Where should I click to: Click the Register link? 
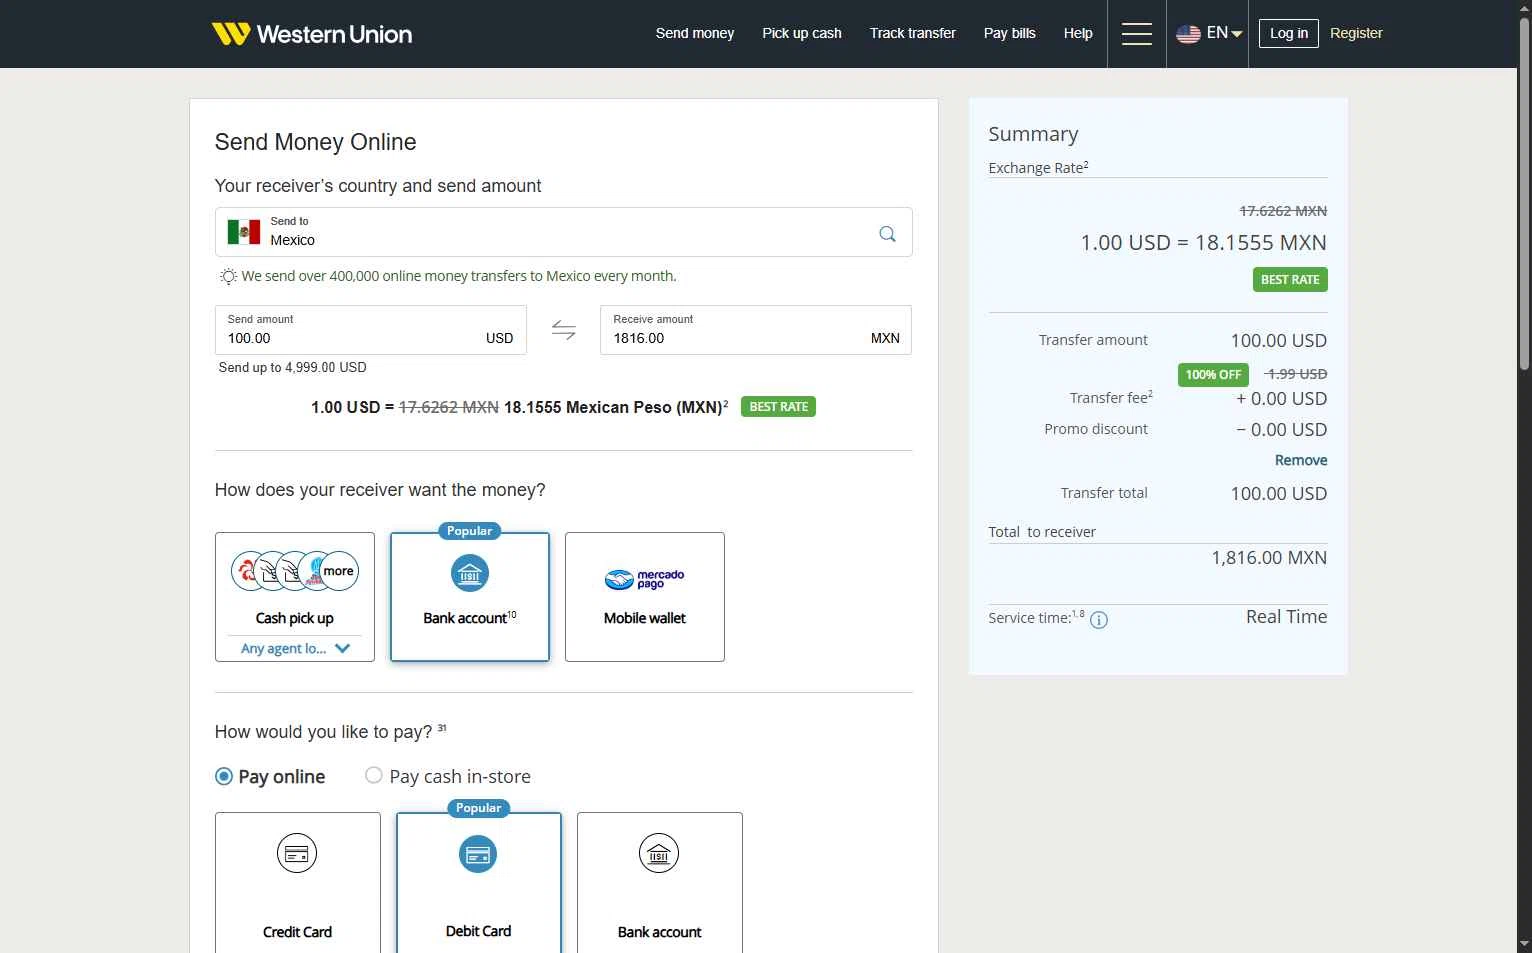point(1356,33)
